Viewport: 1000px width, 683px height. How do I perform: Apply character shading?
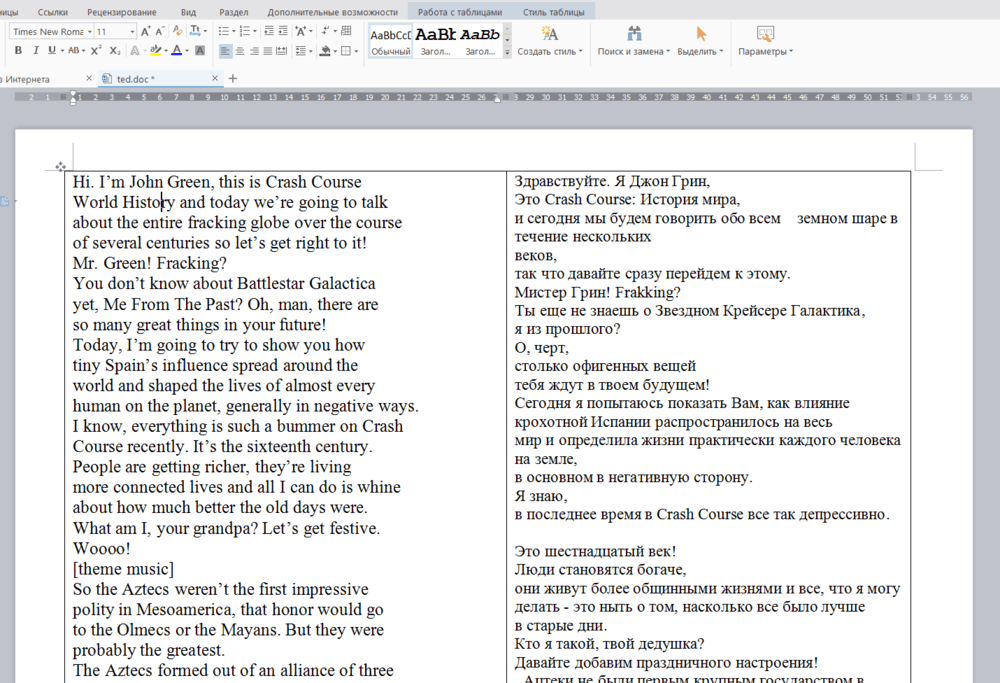coord(200,50)
